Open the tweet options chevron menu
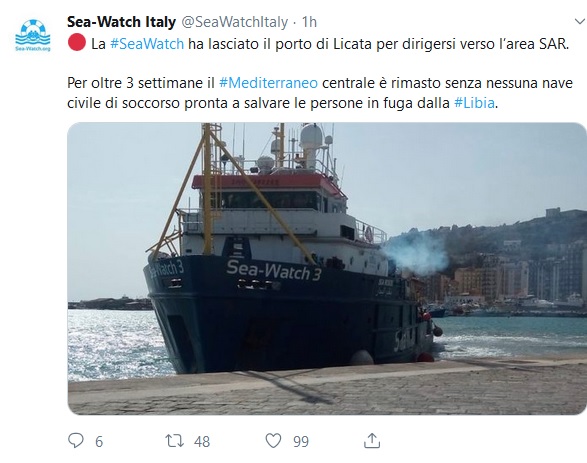This screenshot has height=463, width=587. (x=580, y=22)
